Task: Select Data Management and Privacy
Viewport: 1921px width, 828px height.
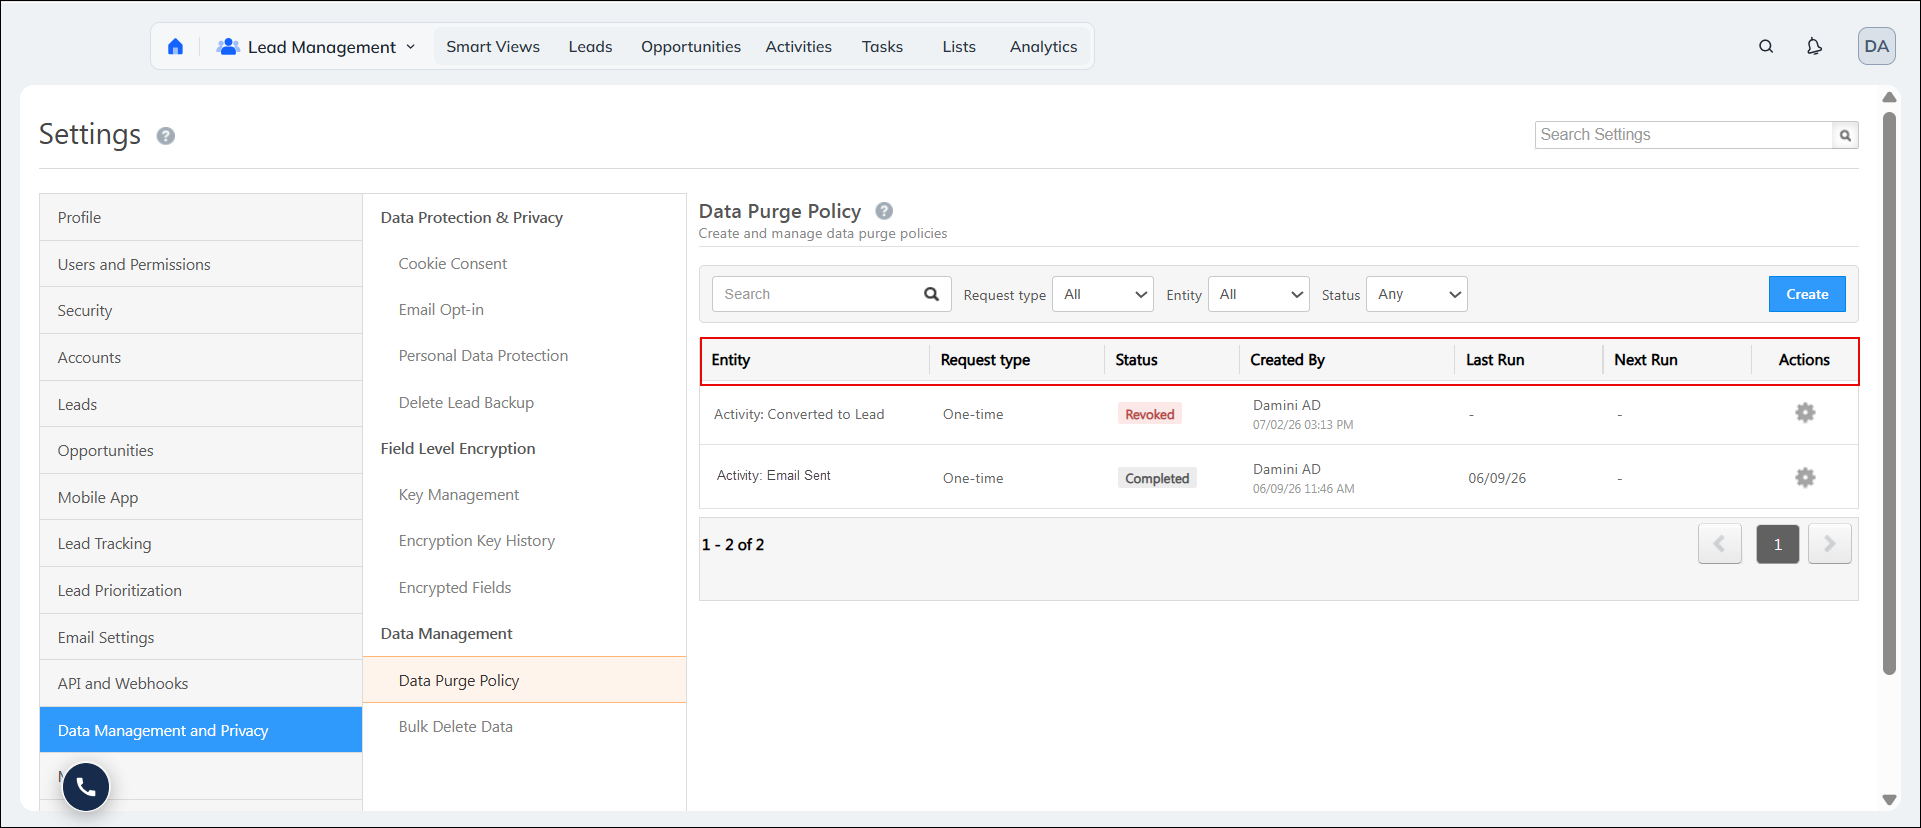Action: [201, 730]
